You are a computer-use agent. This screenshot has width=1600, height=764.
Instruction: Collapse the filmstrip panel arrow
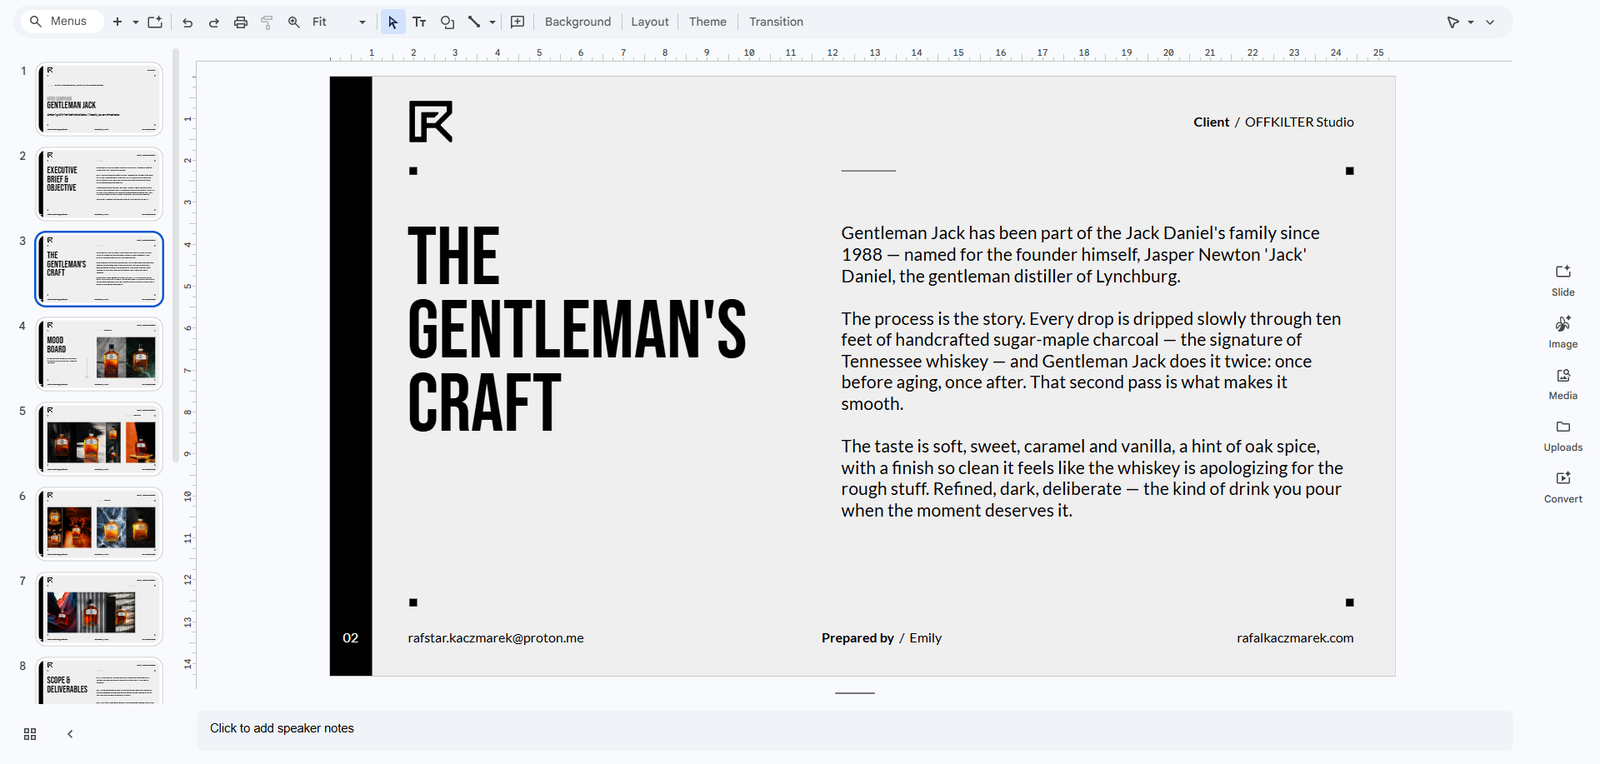(70, 734)
